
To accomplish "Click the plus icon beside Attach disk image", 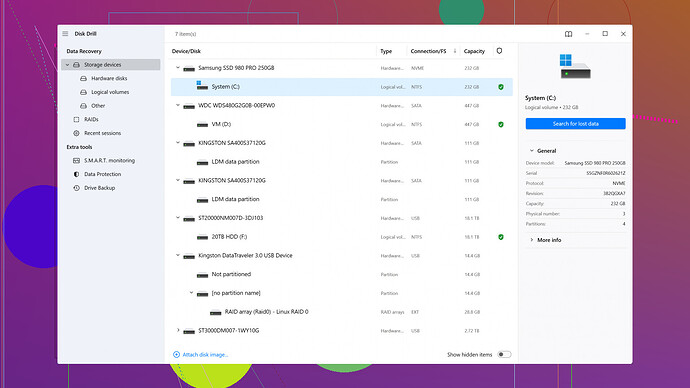I will click(x=176, y=355).
